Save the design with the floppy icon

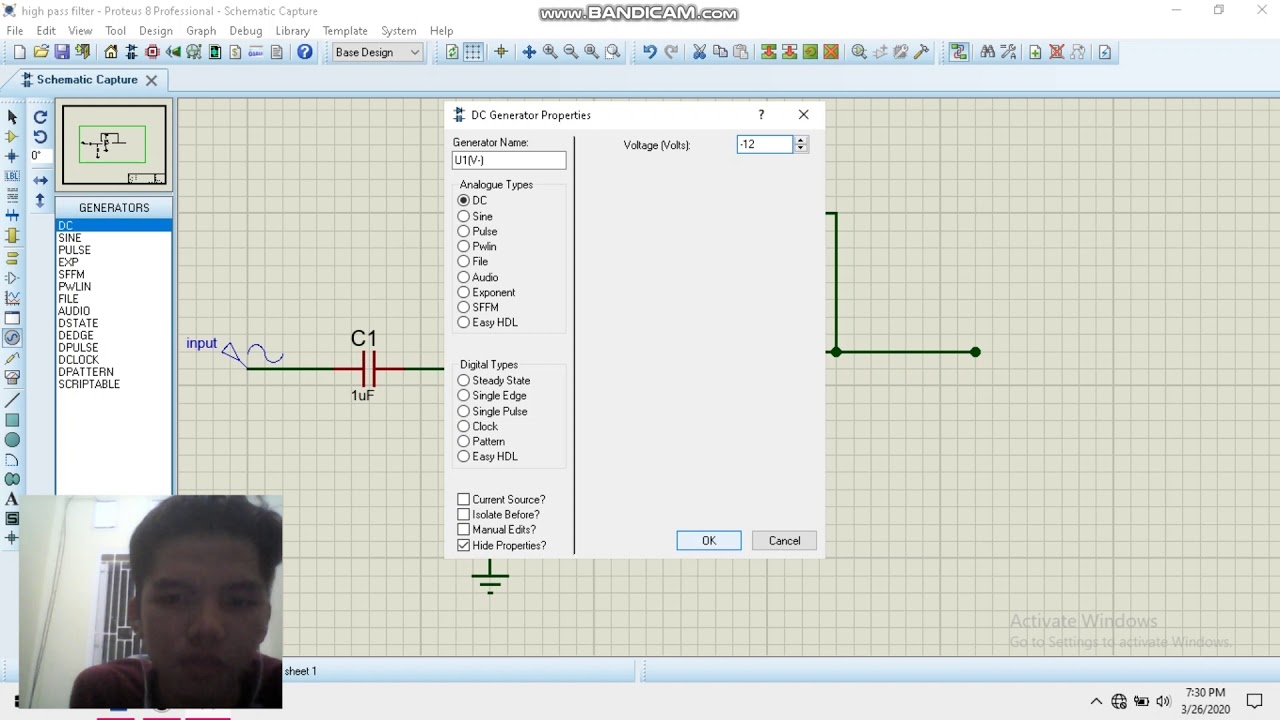click(62, 52)
